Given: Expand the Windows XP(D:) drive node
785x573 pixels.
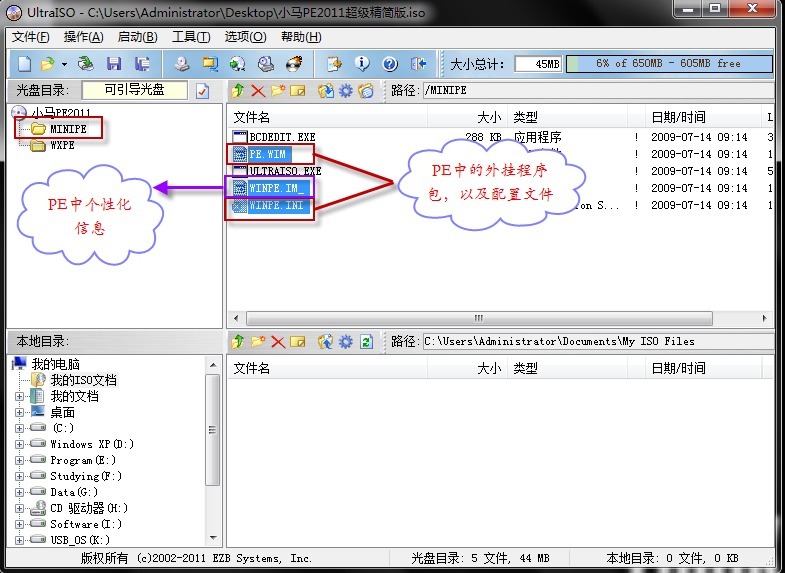Looking at the screenshot, I should click(x=20, y=444).
